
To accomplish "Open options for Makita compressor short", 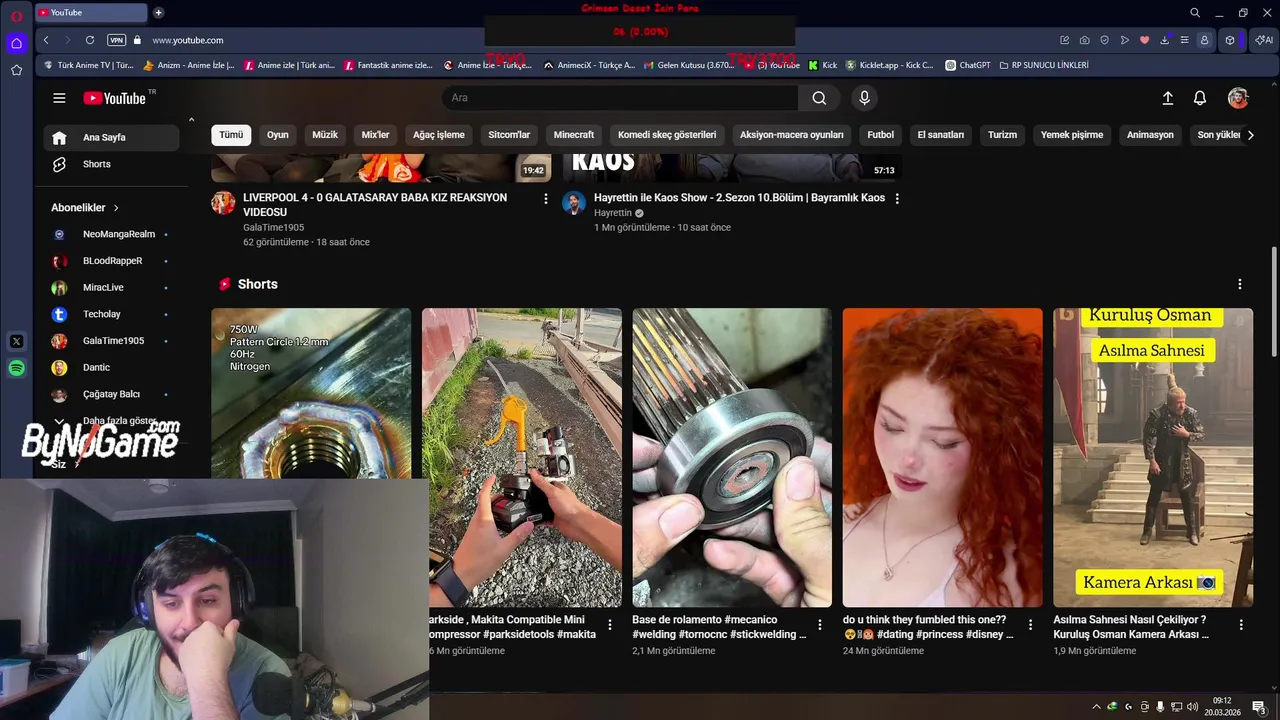I will pos(610,624).
